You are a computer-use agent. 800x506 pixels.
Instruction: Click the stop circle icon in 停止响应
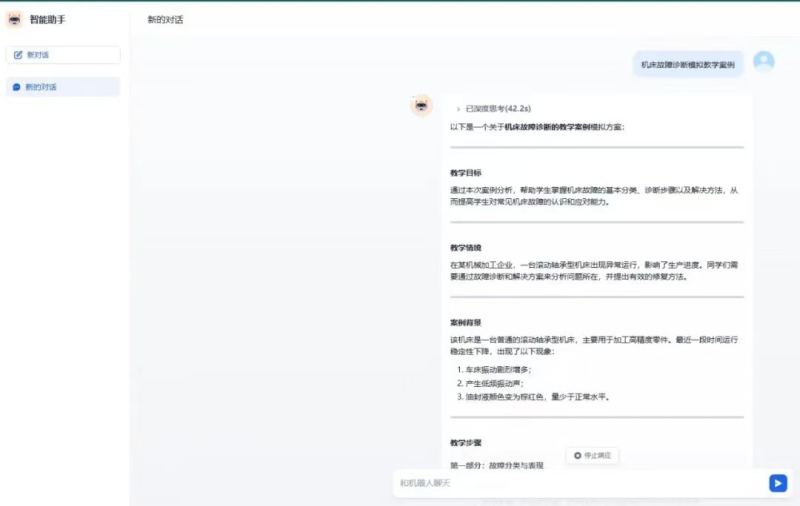577,456
